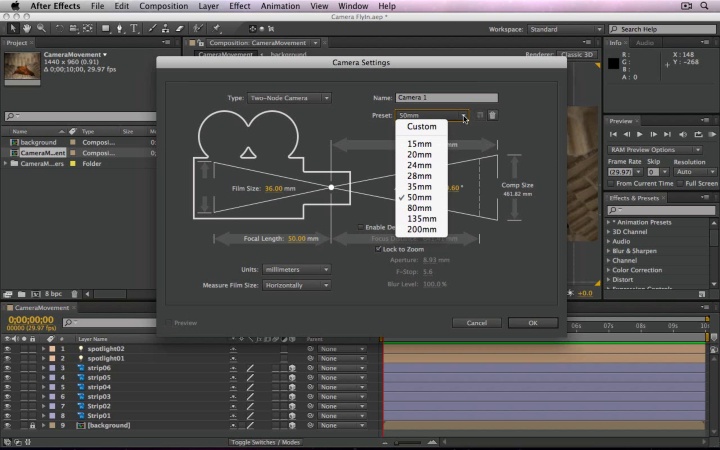Image resolution: width=720 pixels, height=450 pixels.
Task: Select the Hand tool
Action: (27, 28)
